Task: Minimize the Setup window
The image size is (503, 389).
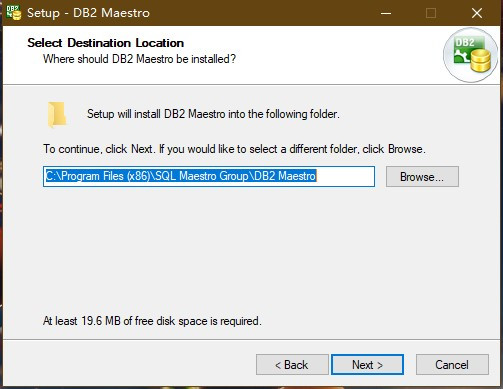Action: 386,13
